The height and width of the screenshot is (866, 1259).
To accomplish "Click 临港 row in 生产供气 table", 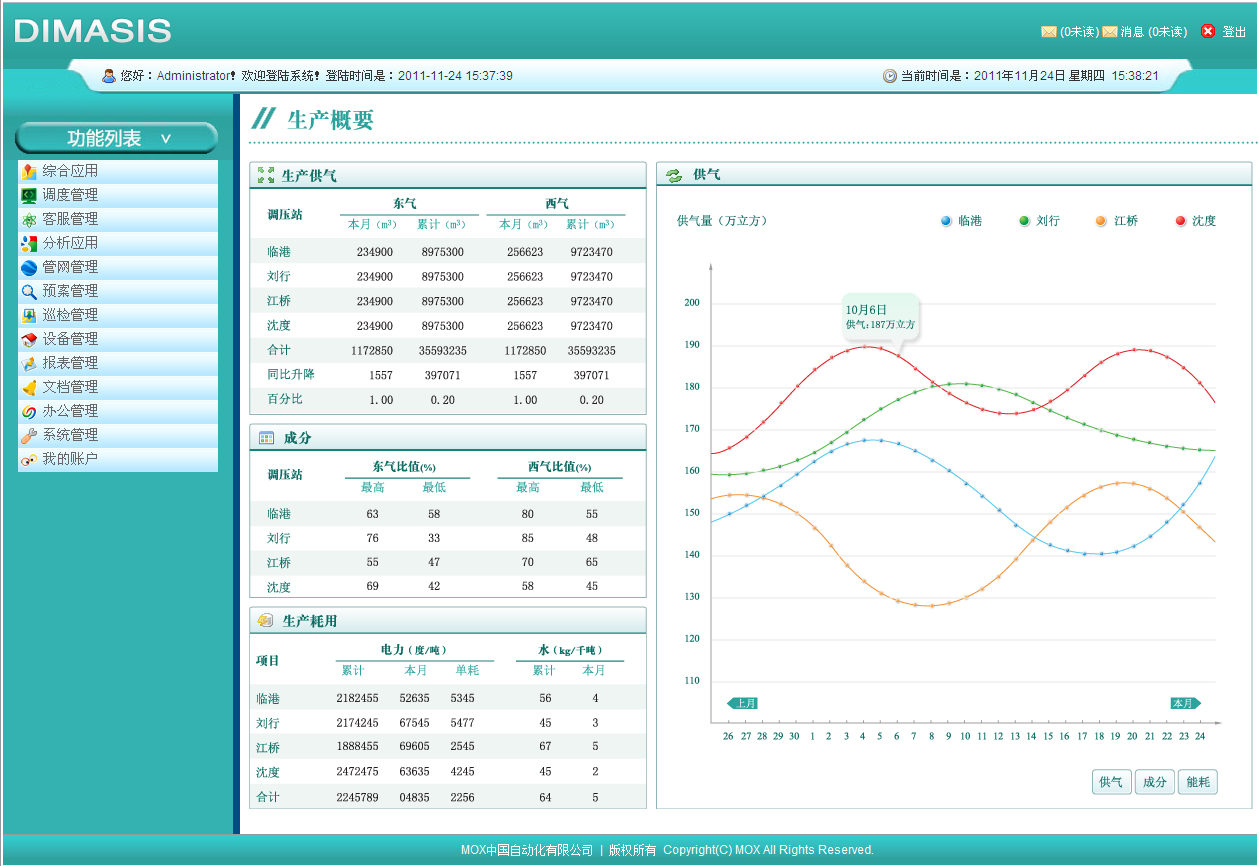I will coord(447,252).
